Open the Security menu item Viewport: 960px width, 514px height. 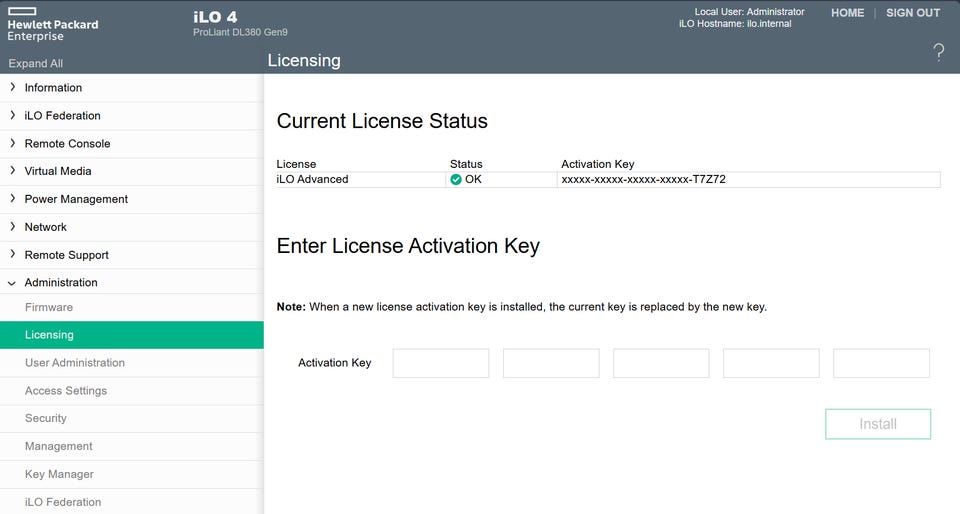click(x=132, y=419)
